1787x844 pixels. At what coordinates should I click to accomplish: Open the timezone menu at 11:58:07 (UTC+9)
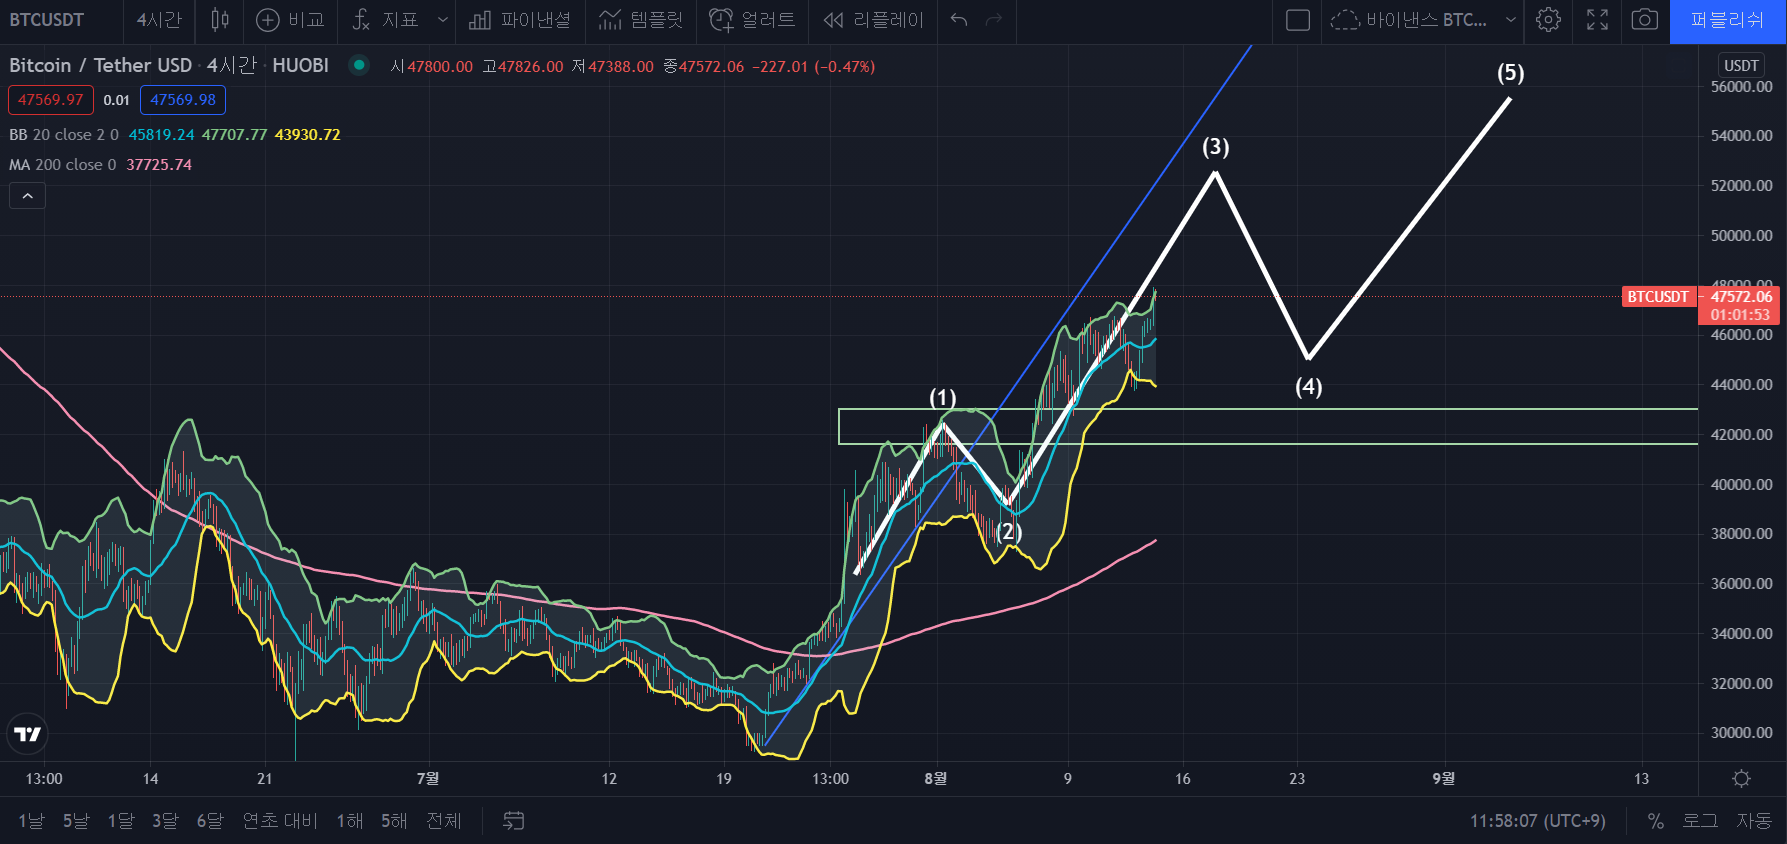(x=1537, y=821)
